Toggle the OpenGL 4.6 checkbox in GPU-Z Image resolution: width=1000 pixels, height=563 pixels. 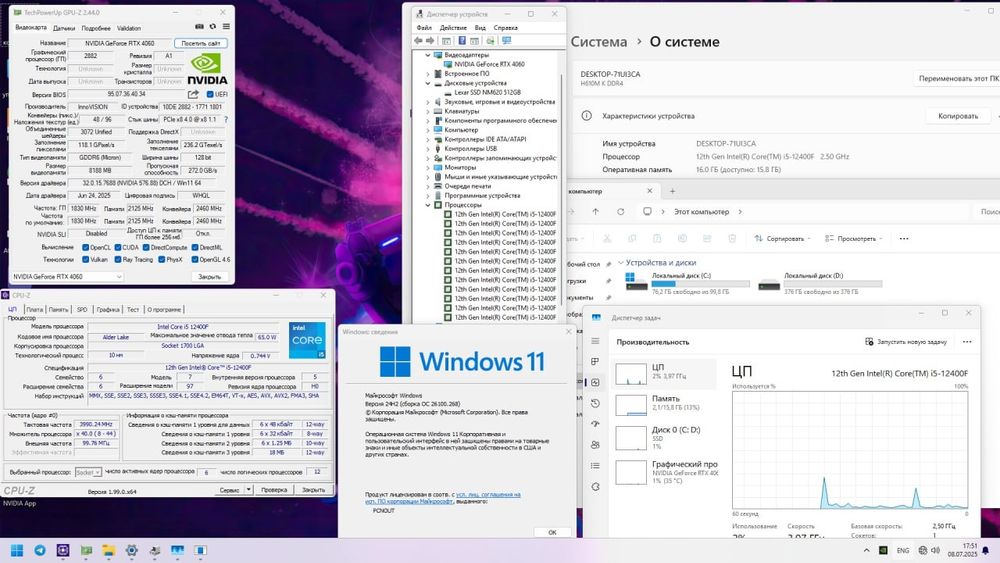tap(195, 260)
